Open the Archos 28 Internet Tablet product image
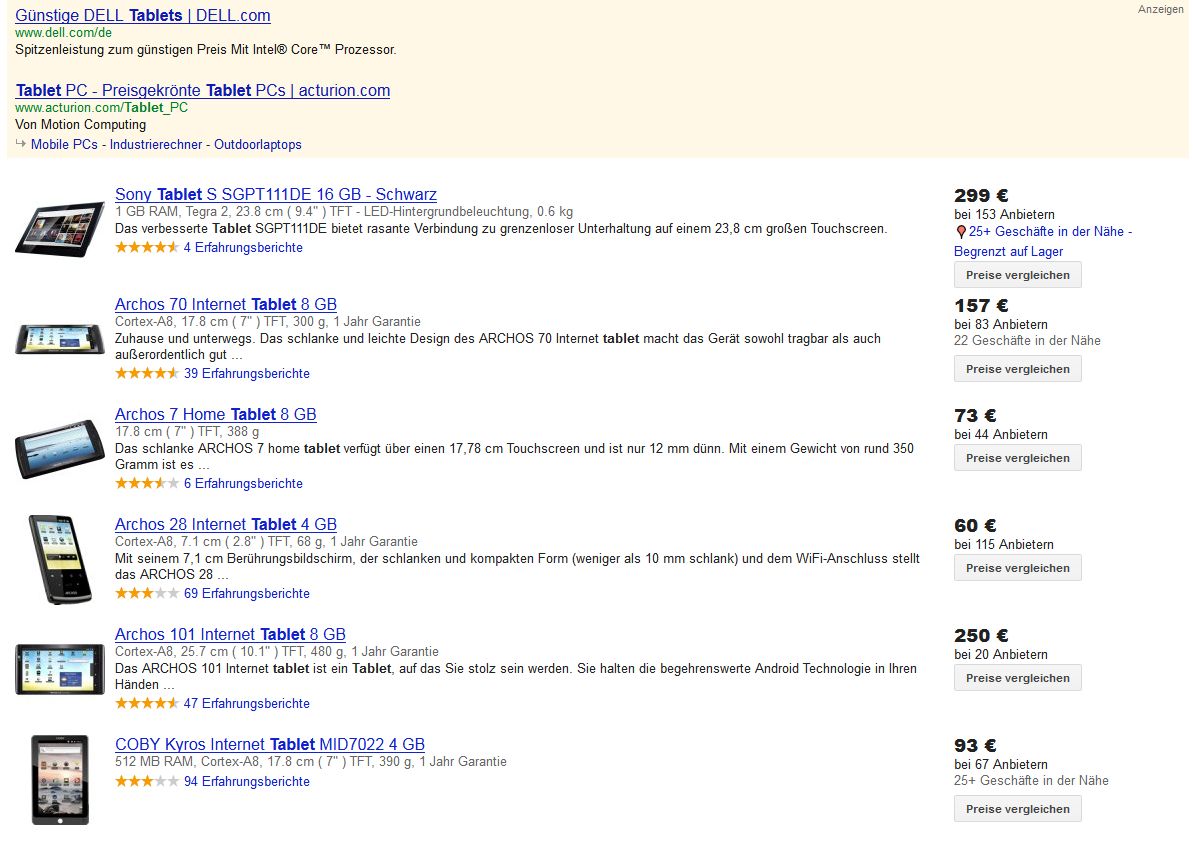 pos(60,560)
